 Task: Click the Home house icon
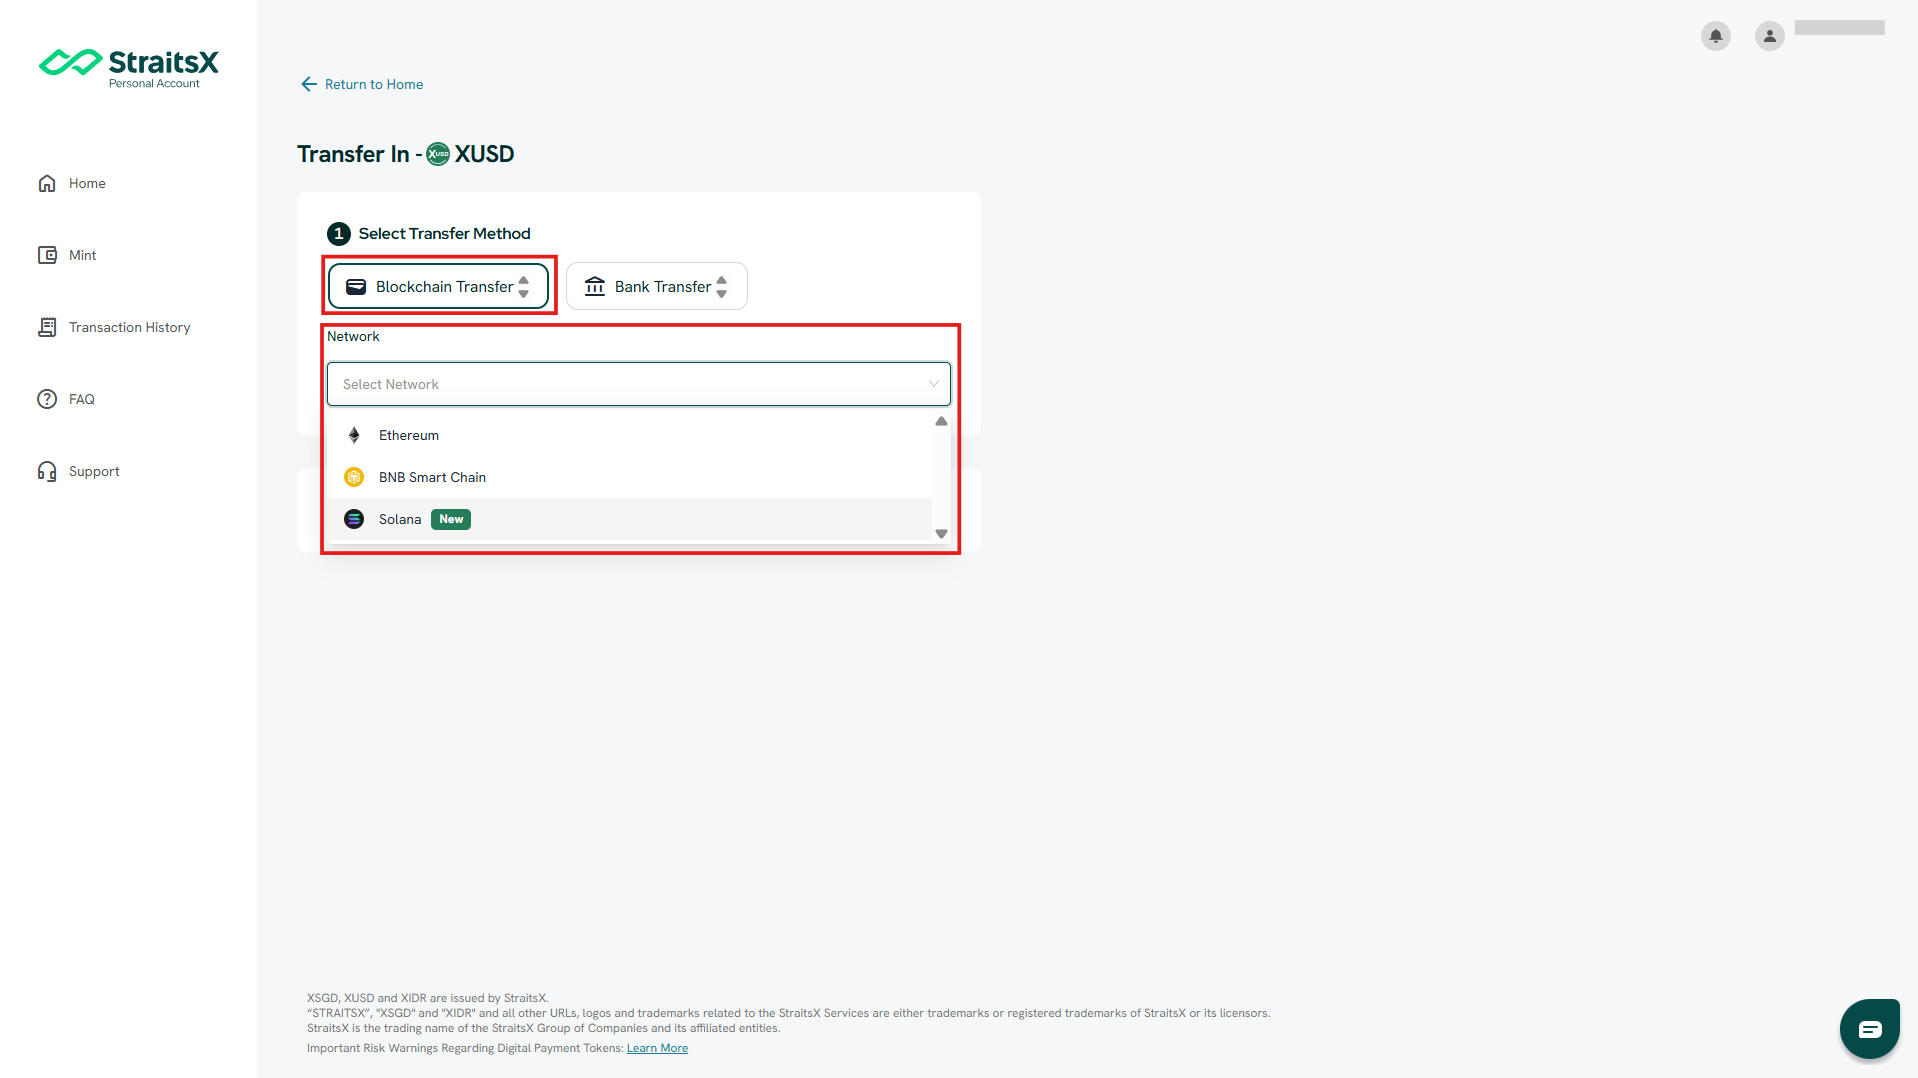pos(47,183)
